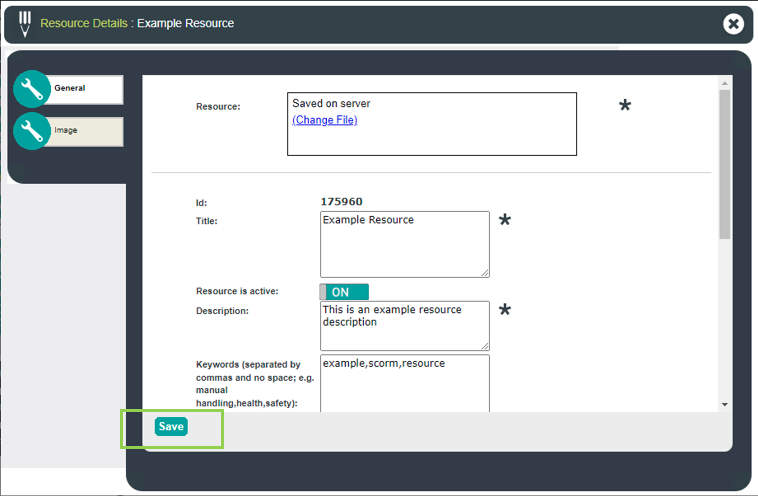Click the Title box resize grip
The image size is (758, 496).
click(485, 273)
